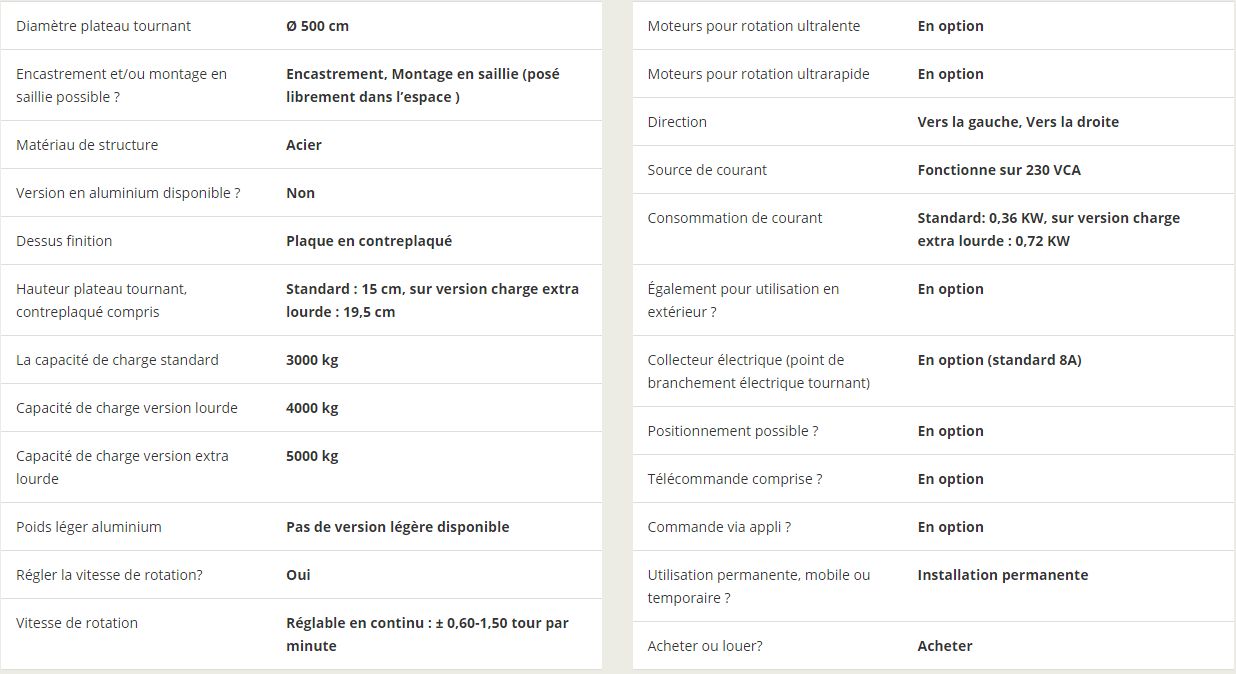Click "Pas de version légère disponible" text

coord(397,527)
